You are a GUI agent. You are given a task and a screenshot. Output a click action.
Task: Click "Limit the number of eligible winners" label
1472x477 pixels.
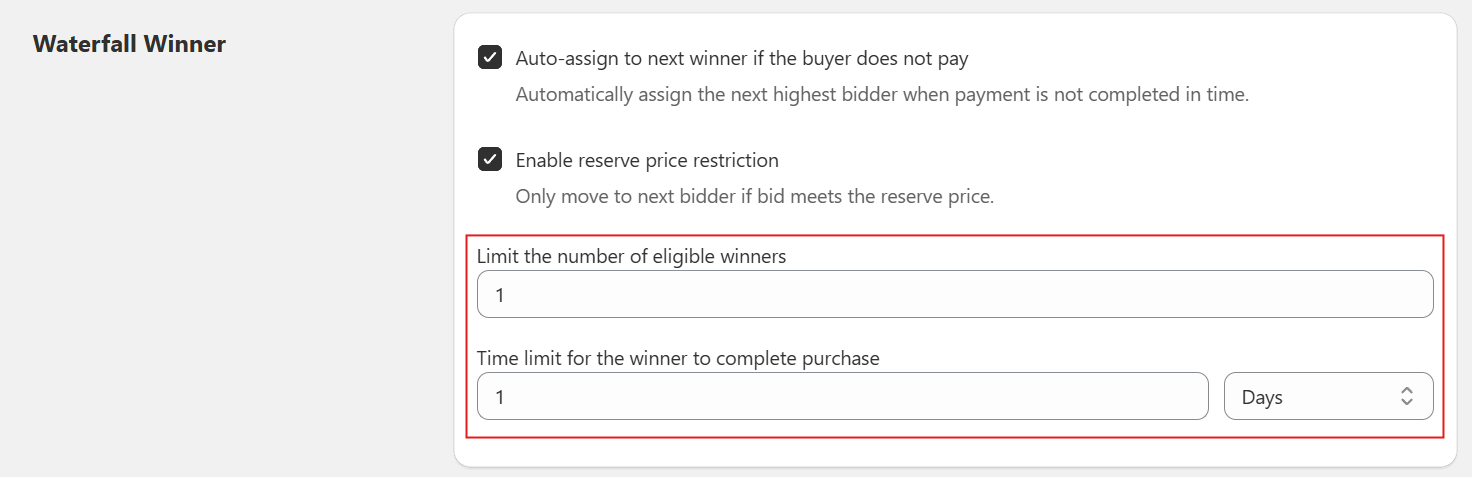[631, 257]
